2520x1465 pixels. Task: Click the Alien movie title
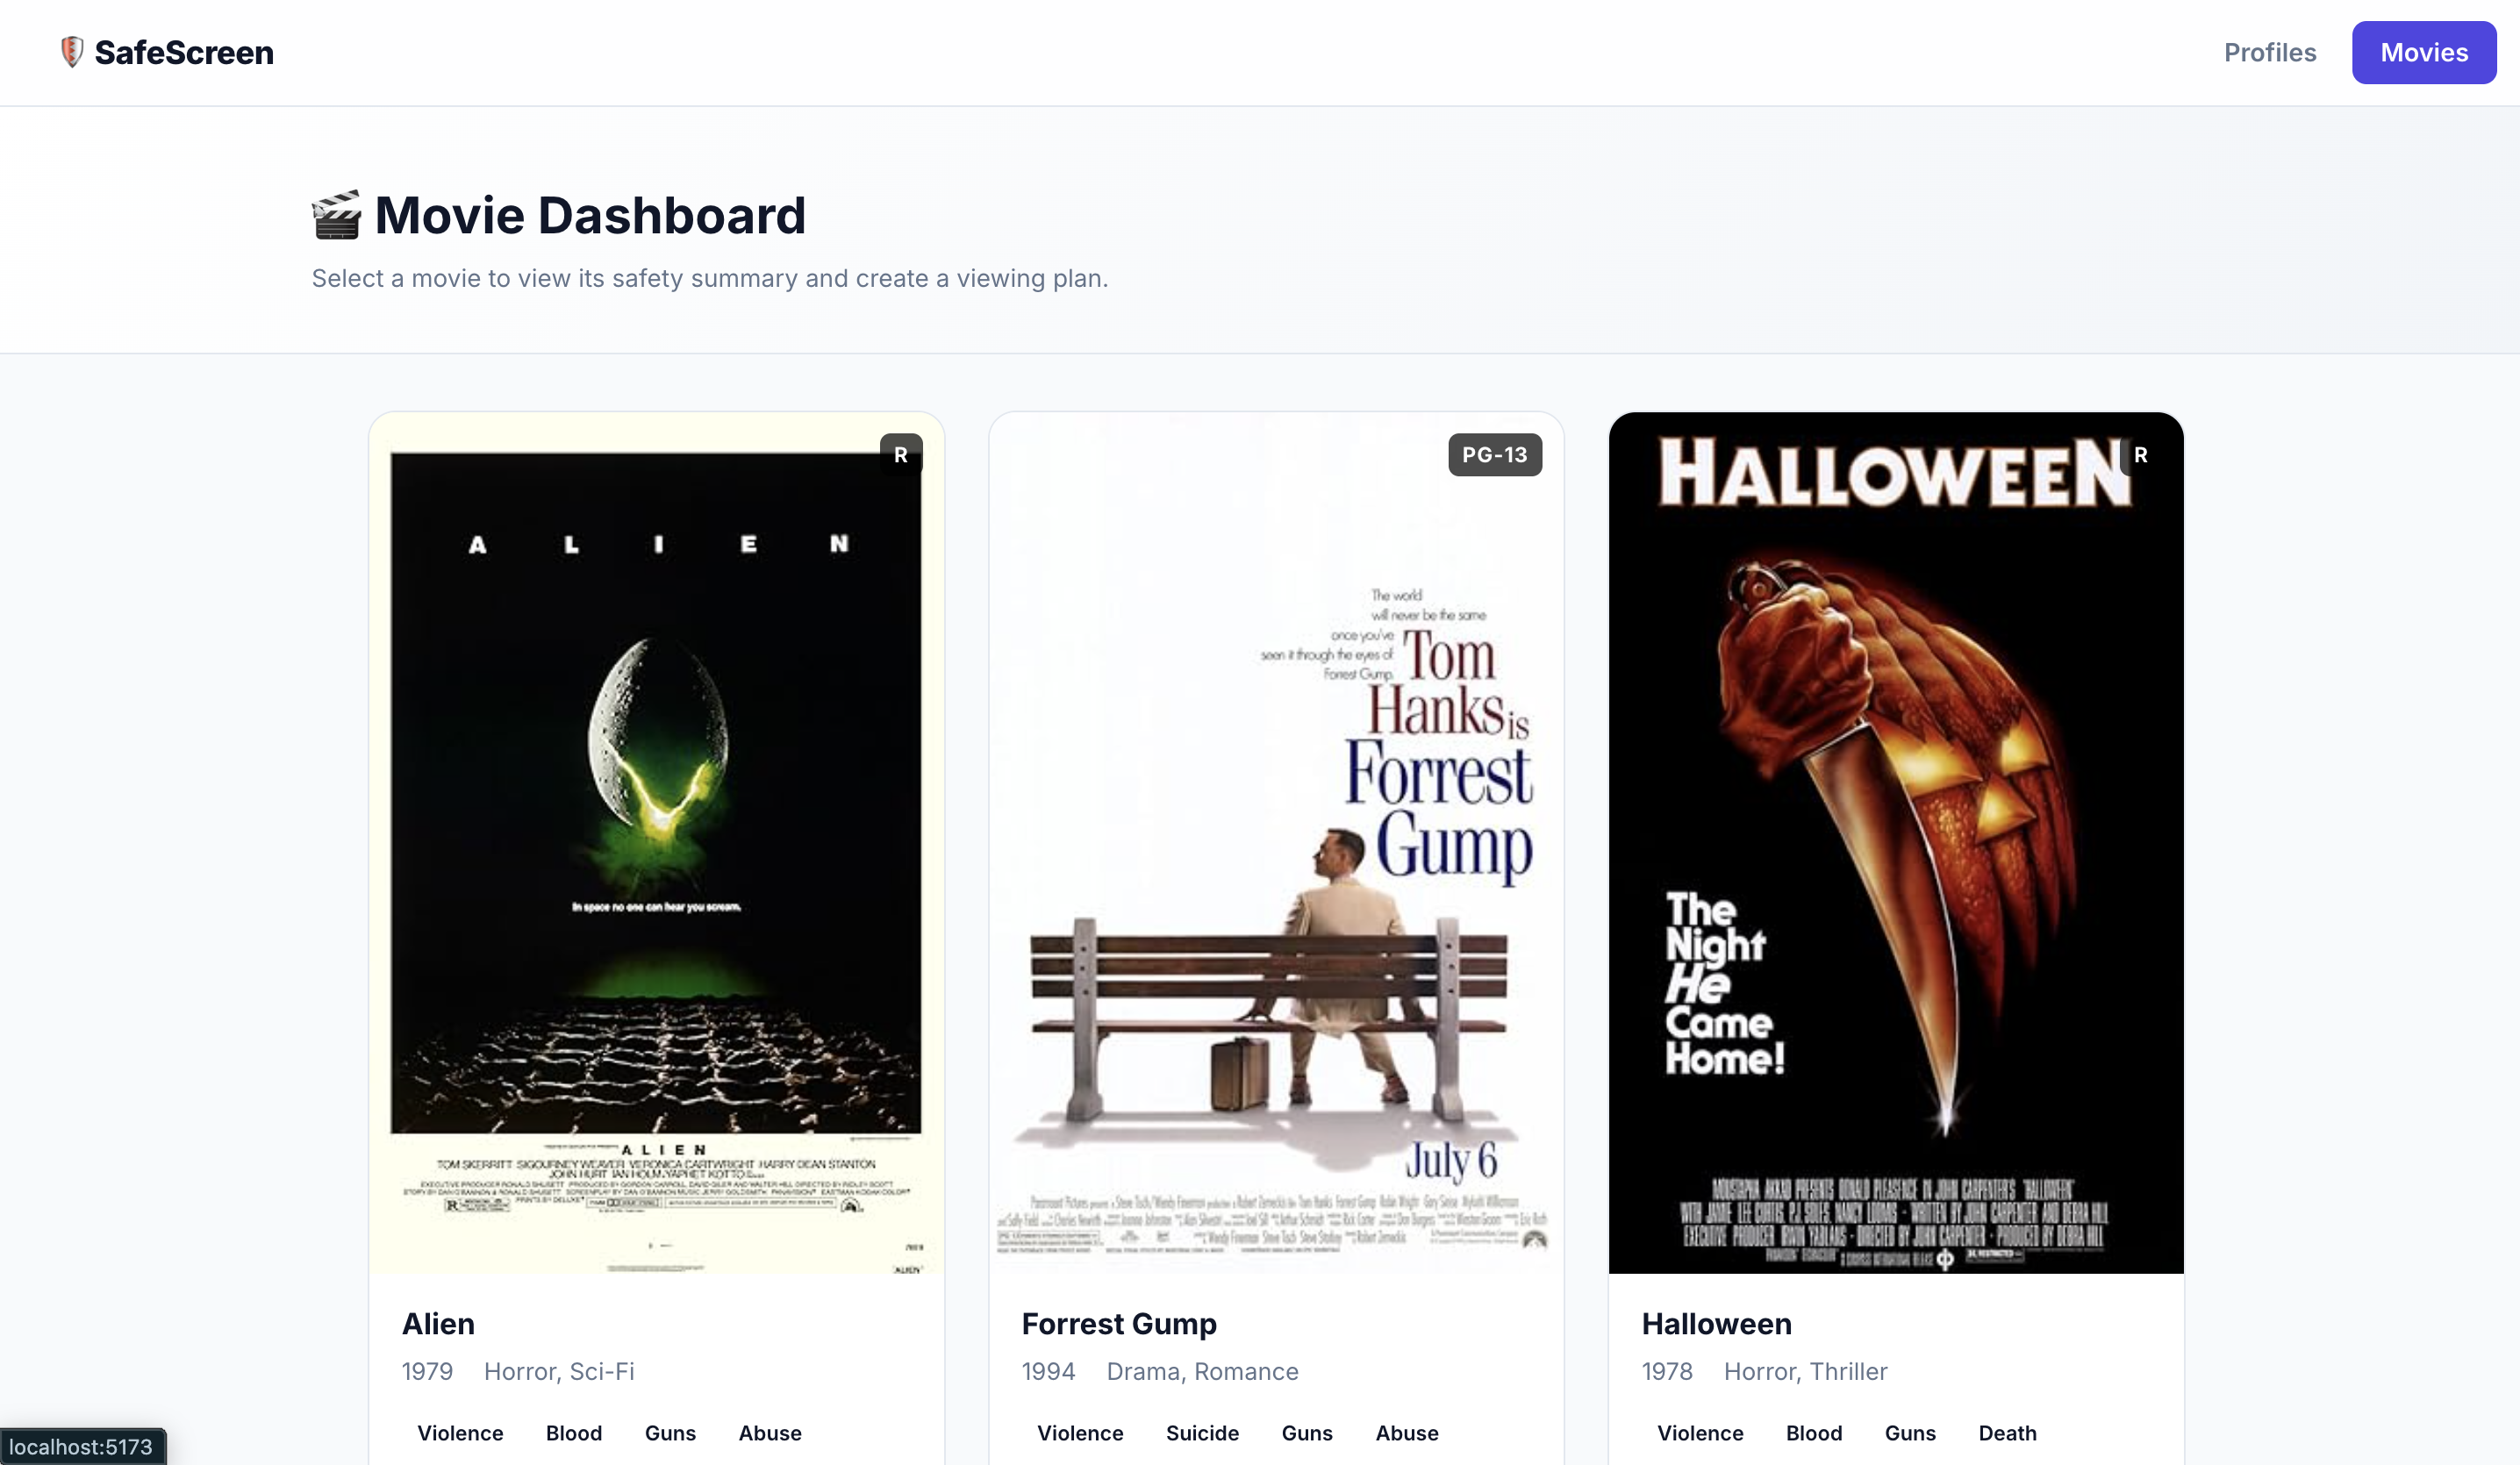coord(438,1323)
